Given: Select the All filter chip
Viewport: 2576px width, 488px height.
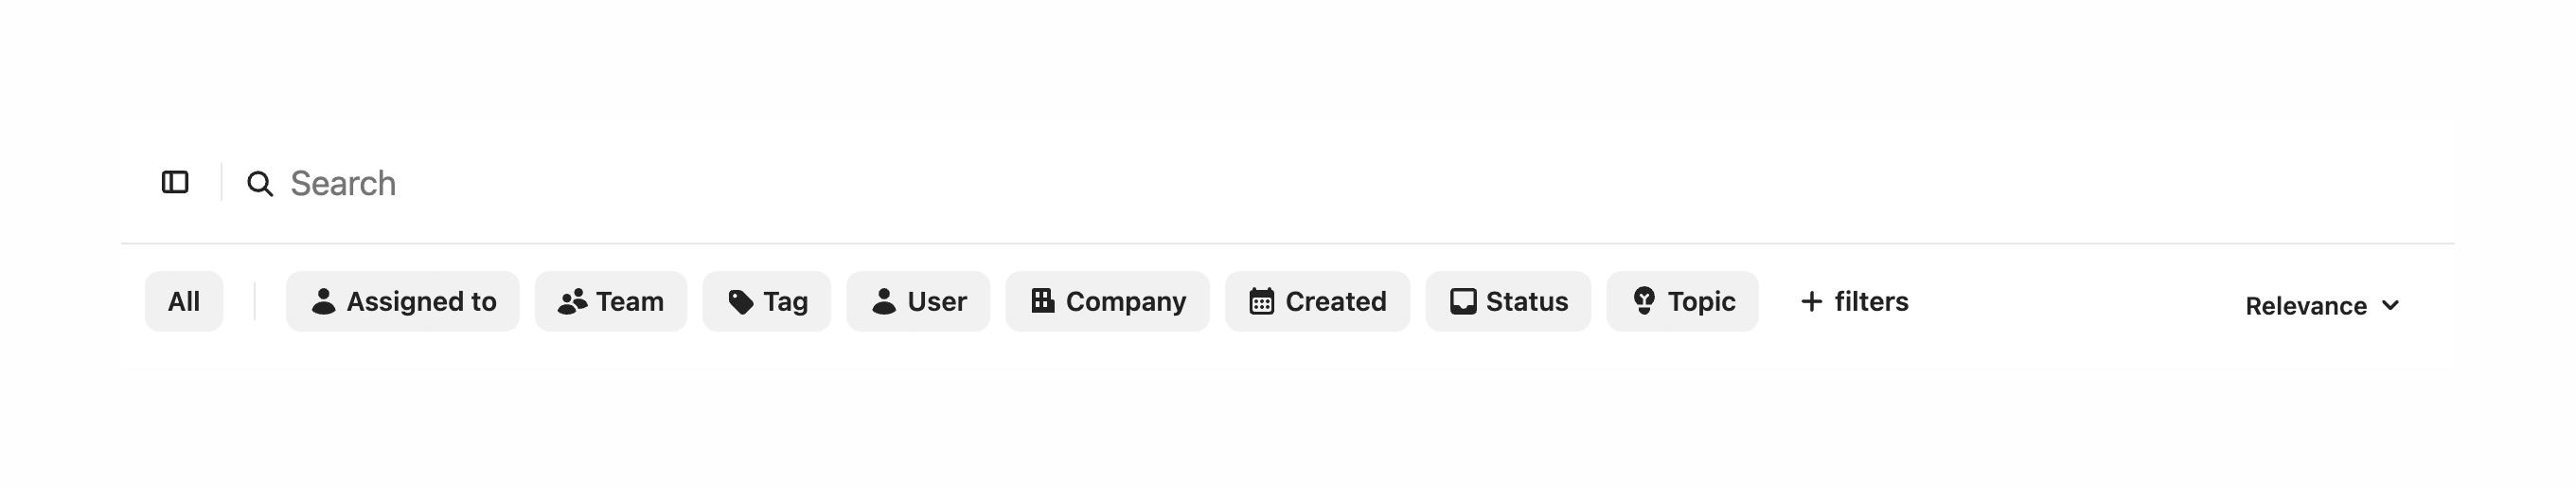Looking at the screenshot, I should coord(184,301).
